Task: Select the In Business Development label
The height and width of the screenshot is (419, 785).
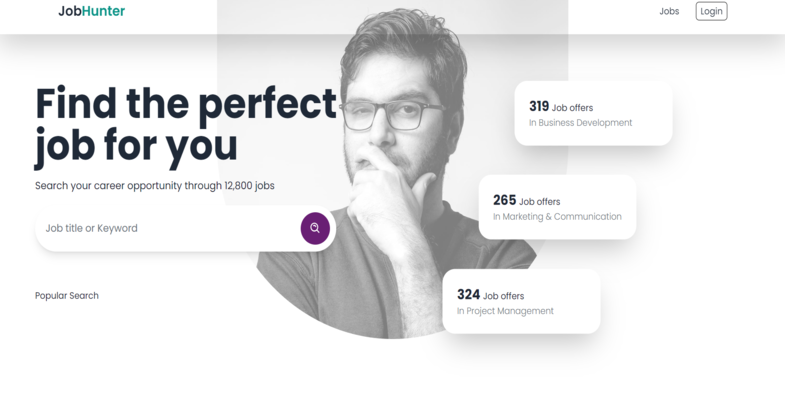Action: (x=580, y=123)
